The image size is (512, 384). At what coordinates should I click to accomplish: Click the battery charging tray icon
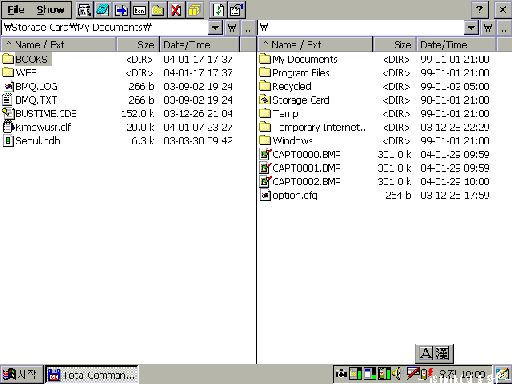click(x=427, y=374)
